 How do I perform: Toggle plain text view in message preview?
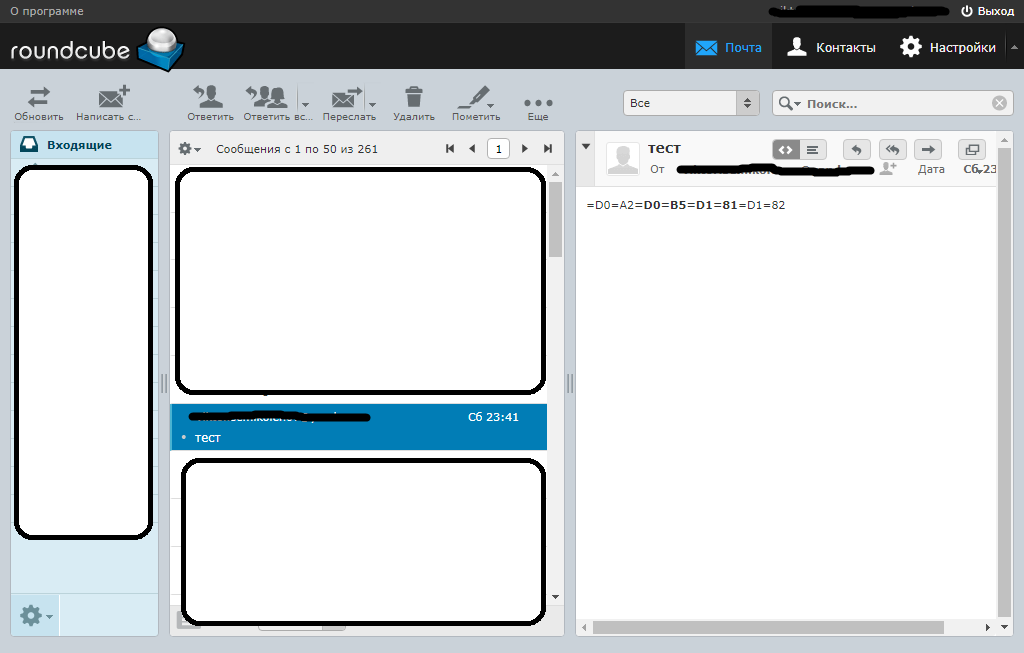[812, 149]
